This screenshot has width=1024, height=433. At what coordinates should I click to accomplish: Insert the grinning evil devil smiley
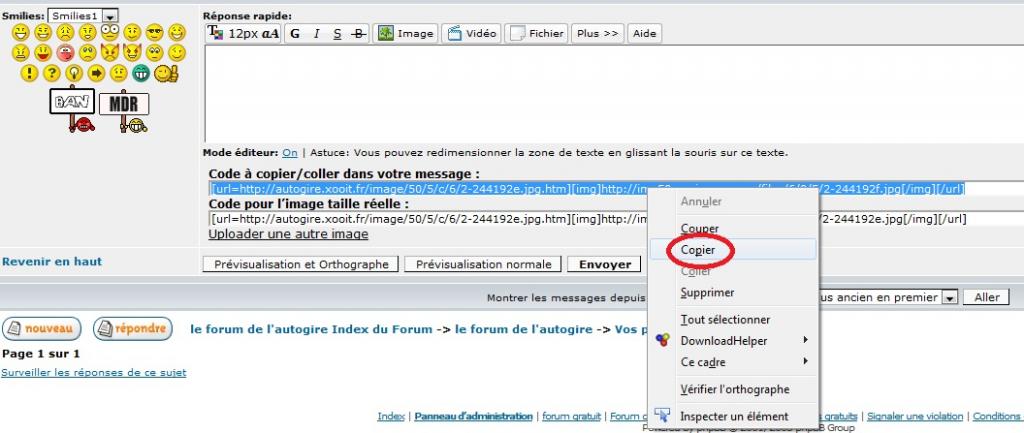coord(132,52)
